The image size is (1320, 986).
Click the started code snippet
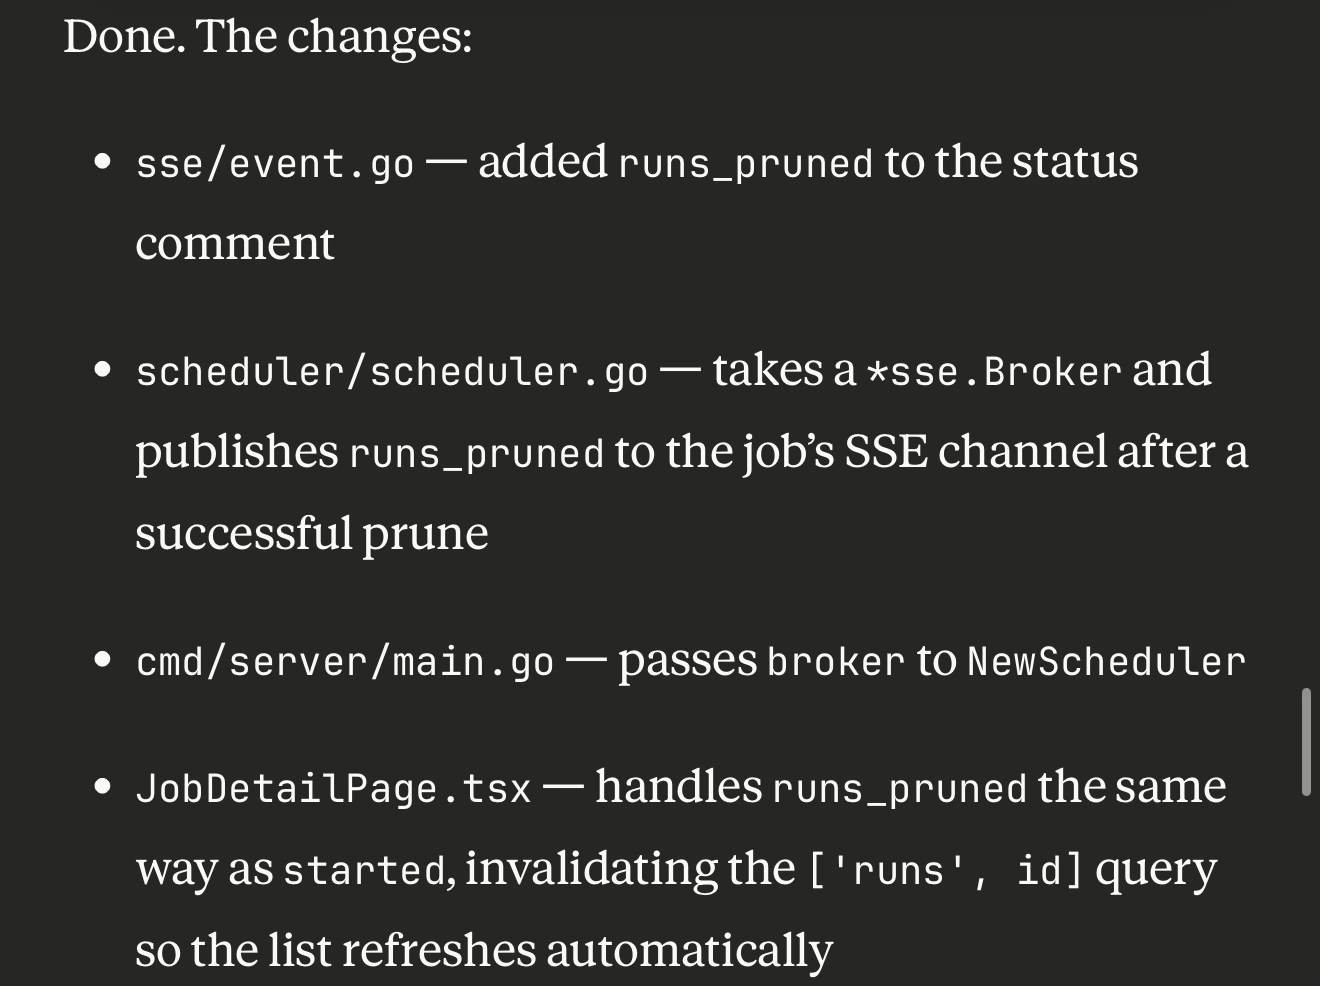tap(364, 870)
